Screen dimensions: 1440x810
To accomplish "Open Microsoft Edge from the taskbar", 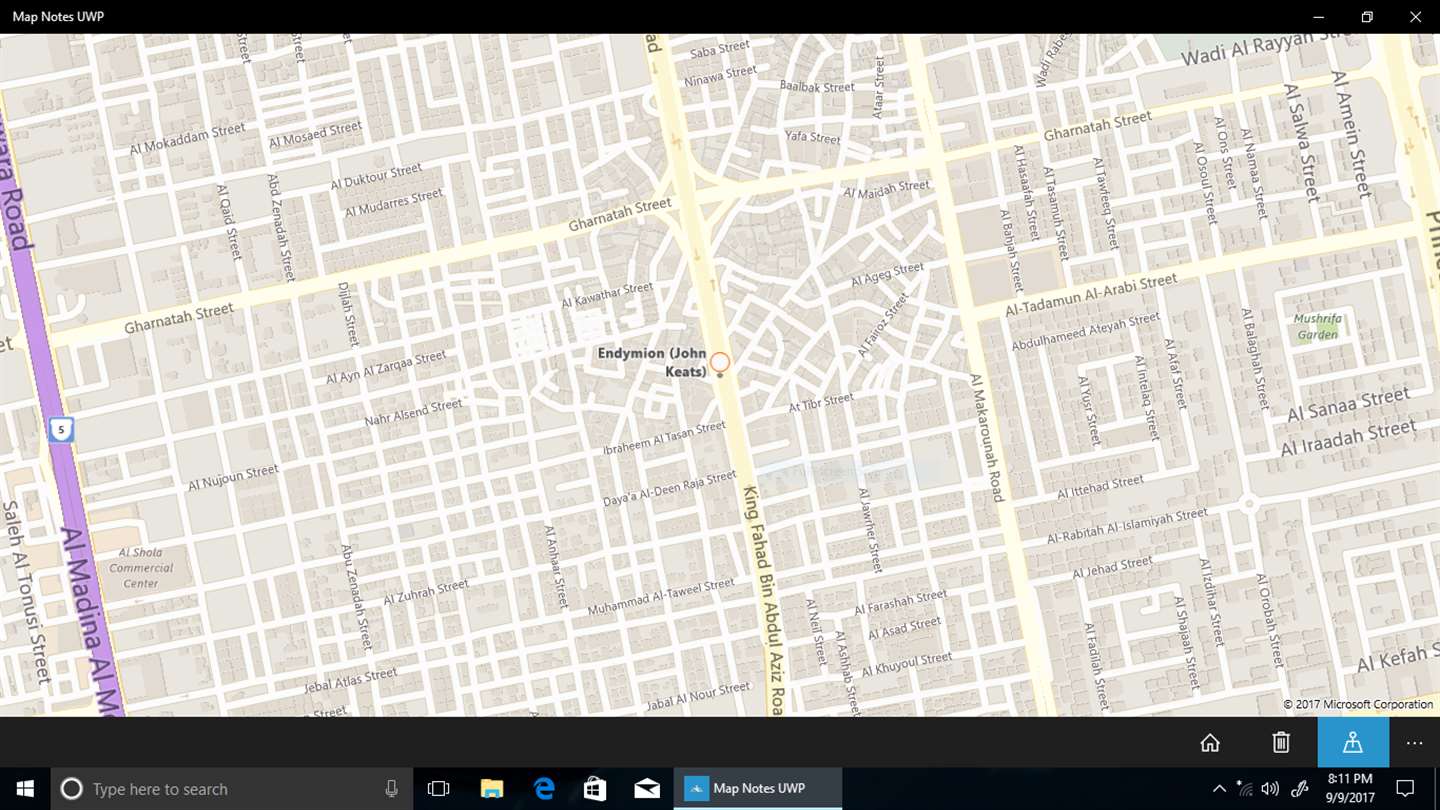I will pyautogui.click(x=543, y=789).
